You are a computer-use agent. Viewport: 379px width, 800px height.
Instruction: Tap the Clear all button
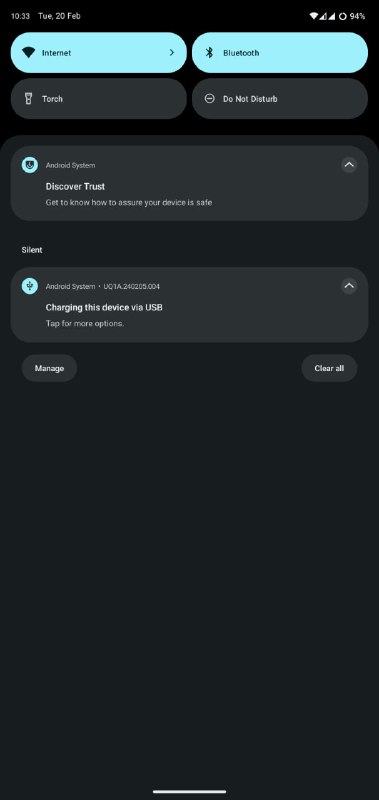[329, 368]
